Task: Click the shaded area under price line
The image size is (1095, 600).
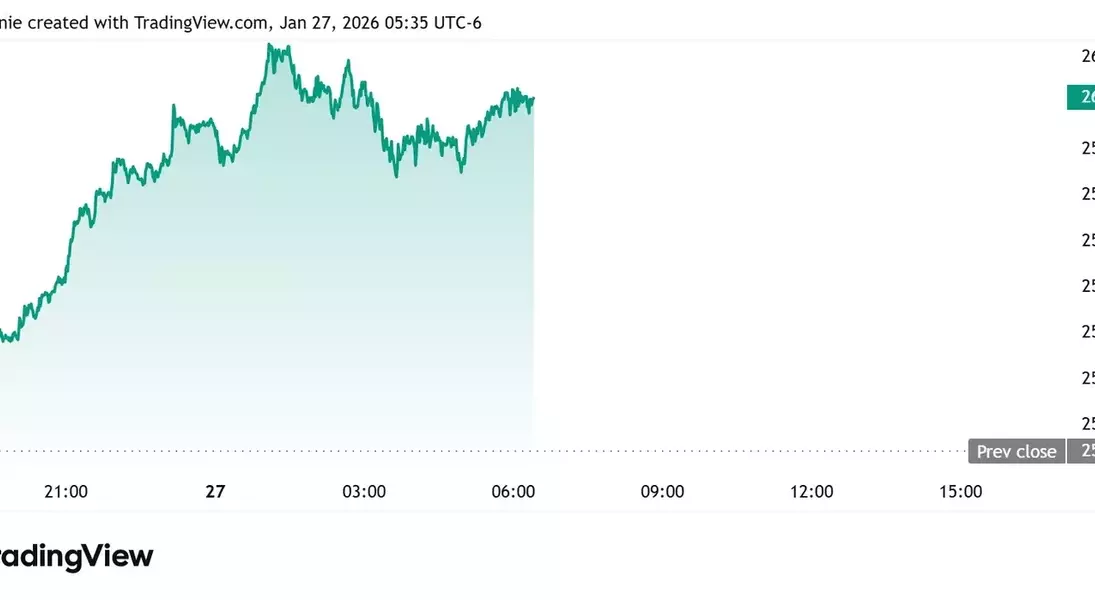Action: (x=300, y=300)
